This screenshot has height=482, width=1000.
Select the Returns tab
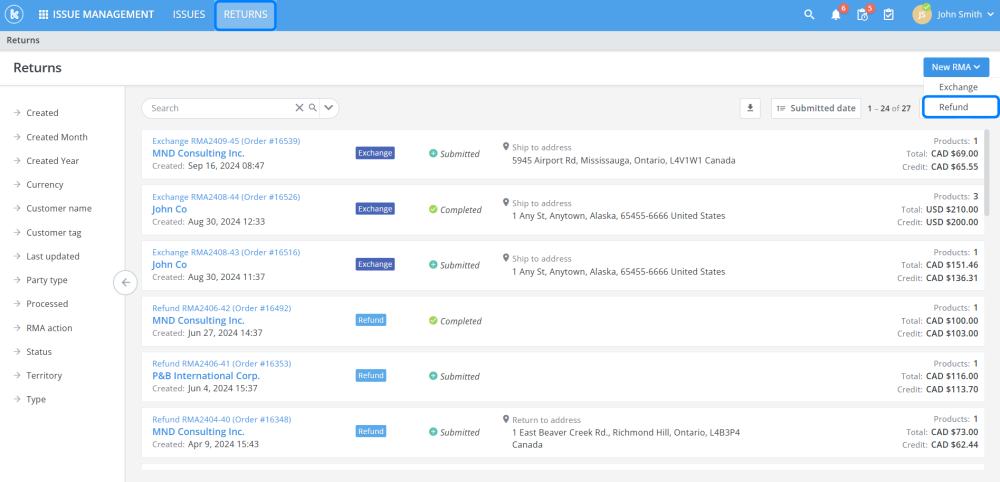click(246, 15)
